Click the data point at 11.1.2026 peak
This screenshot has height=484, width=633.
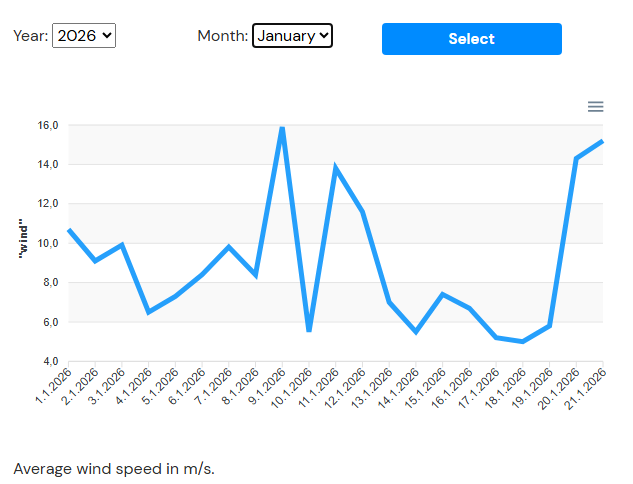(x=336, y=168)
